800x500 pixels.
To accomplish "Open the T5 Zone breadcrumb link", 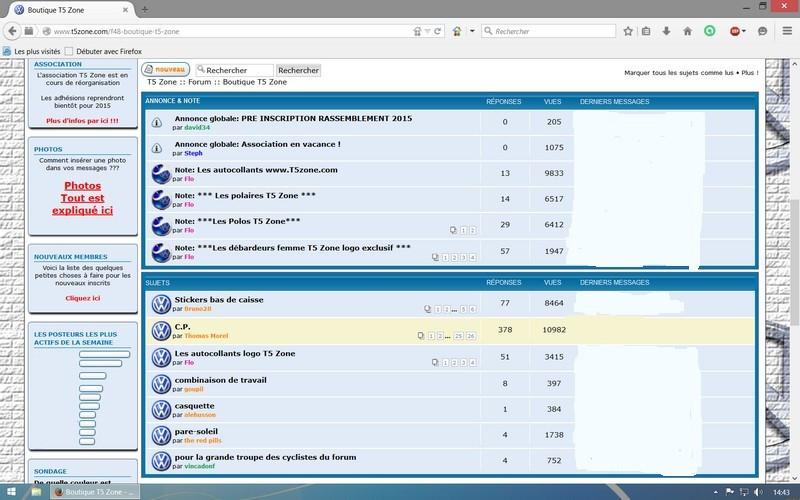I will pos(162,82).
